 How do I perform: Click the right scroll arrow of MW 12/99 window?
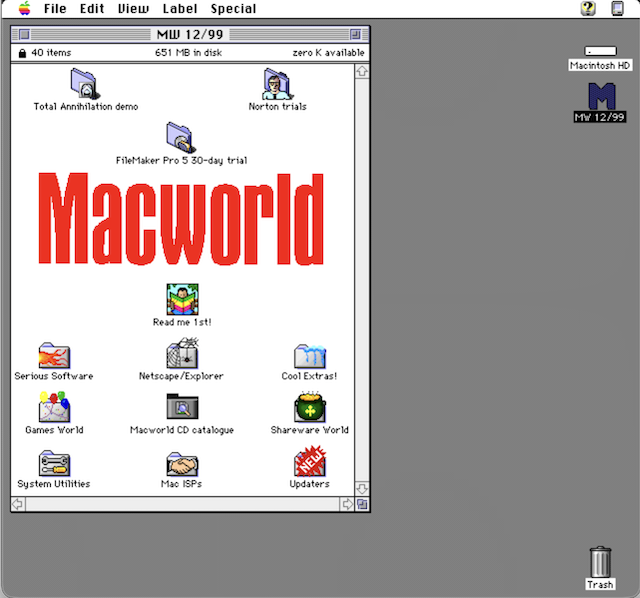point(347,504)
